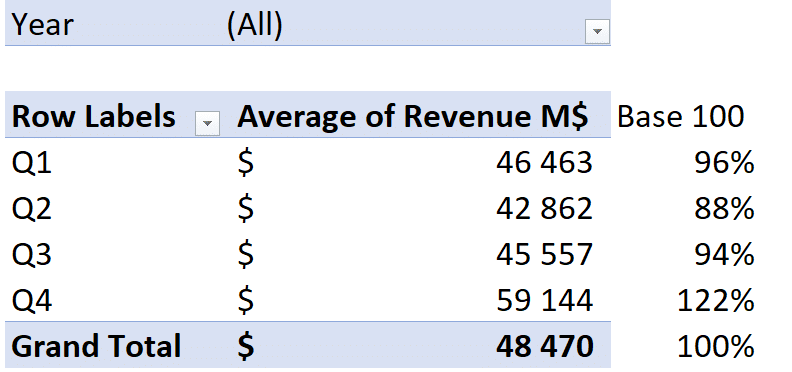Image resolution: width=792 pixels, height=372 pixels.
Task: Click the Q1 revenue value 46 463
Action: coord(544,163)
